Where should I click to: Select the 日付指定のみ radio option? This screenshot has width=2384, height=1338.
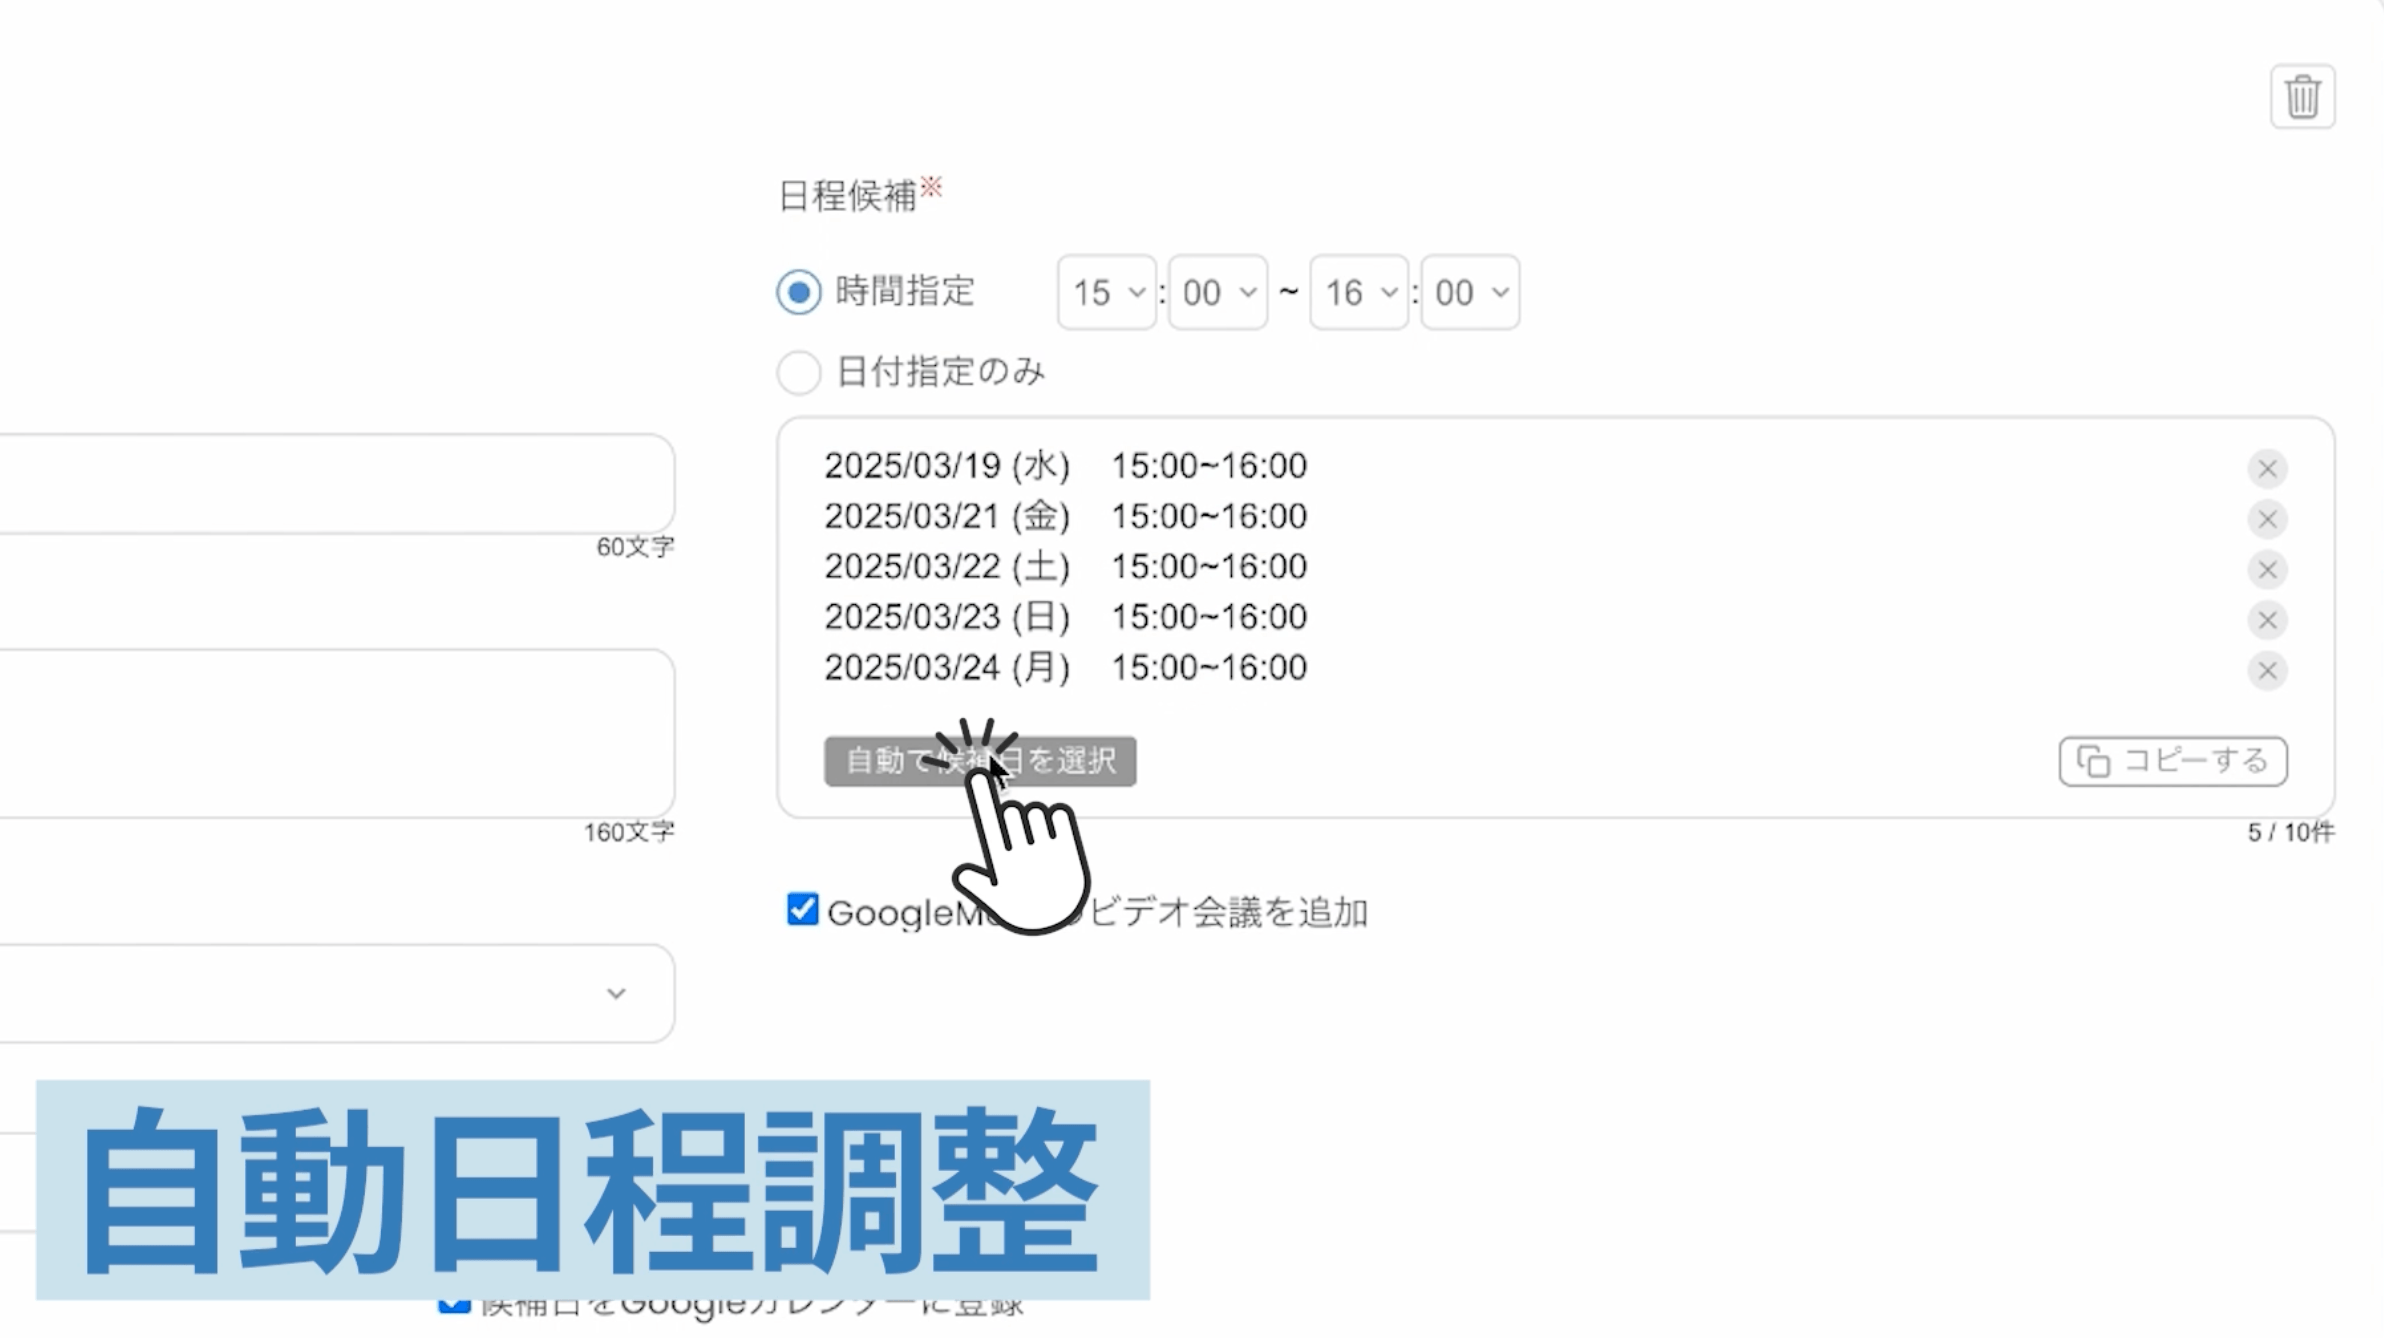pos(799,372)
